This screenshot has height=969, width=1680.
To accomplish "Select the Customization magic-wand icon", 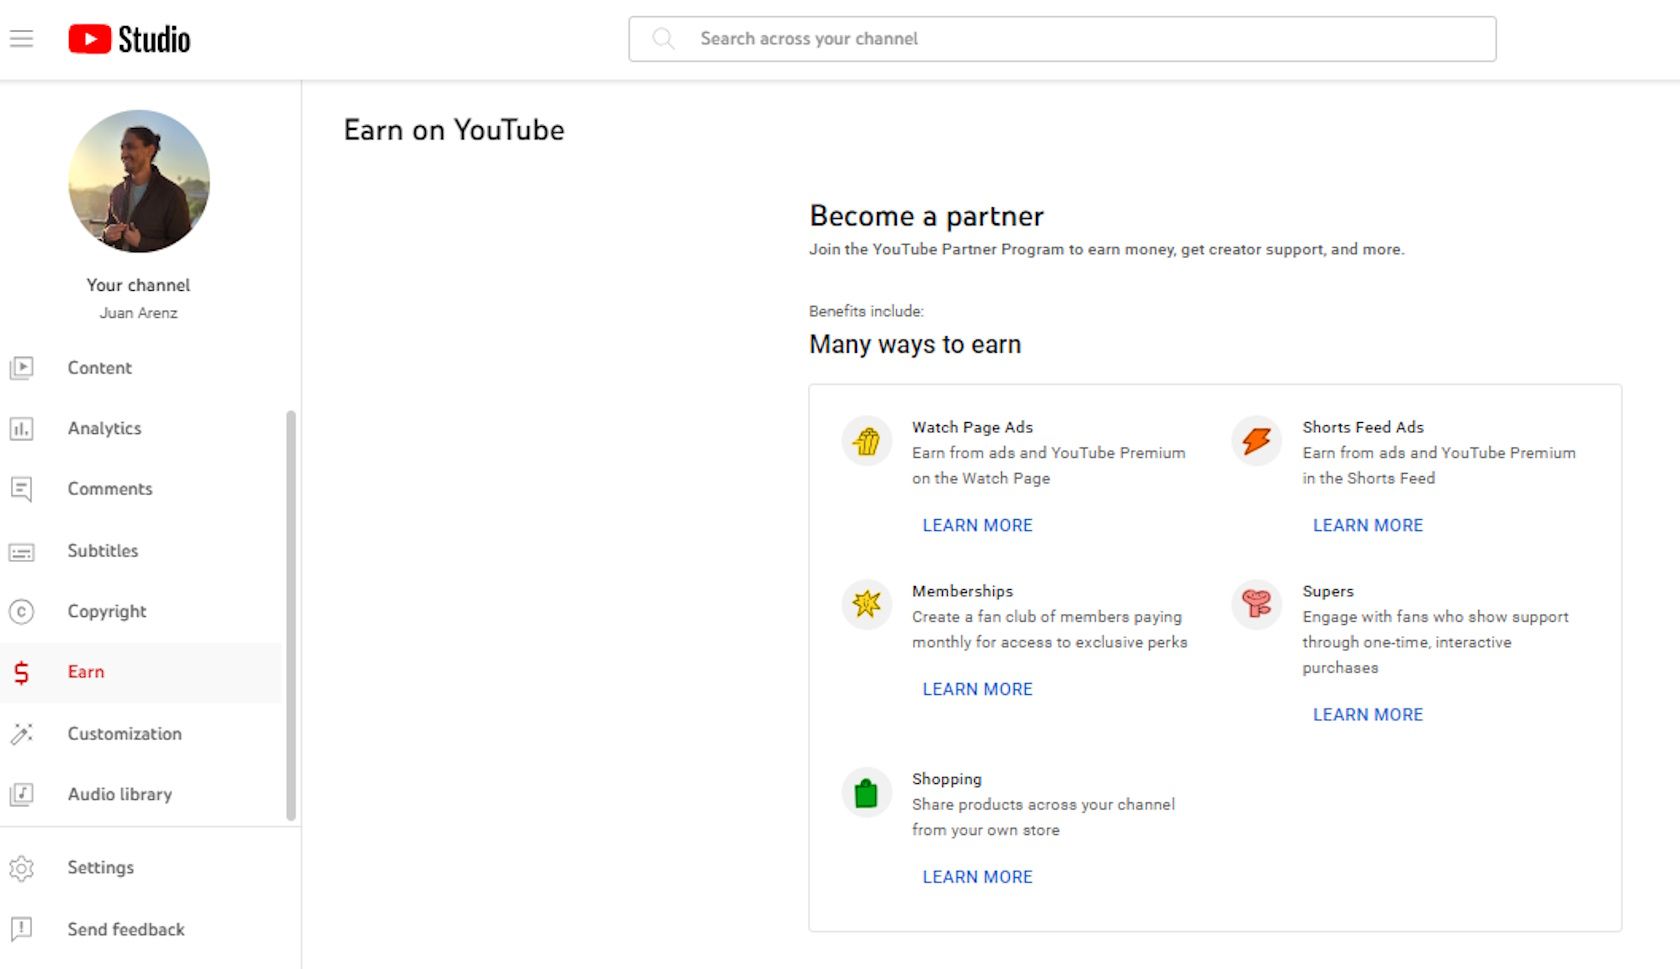I will 22,733.
